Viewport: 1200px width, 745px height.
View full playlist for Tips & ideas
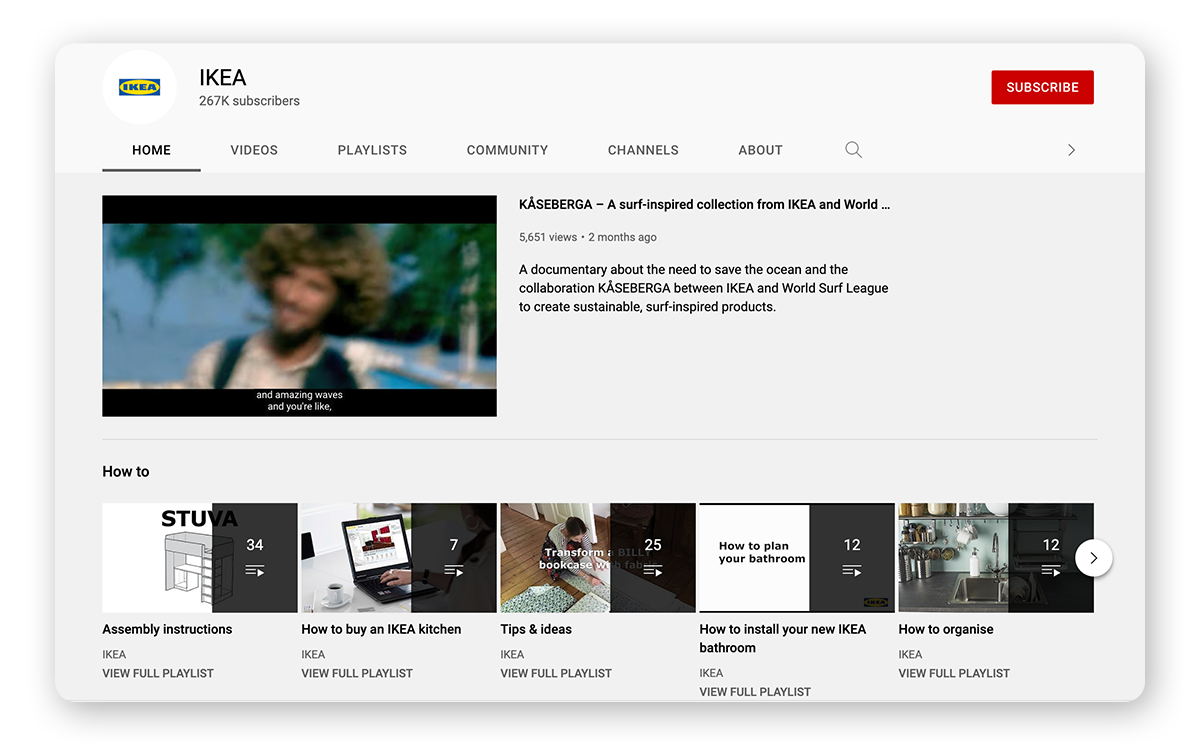point(555,673)
